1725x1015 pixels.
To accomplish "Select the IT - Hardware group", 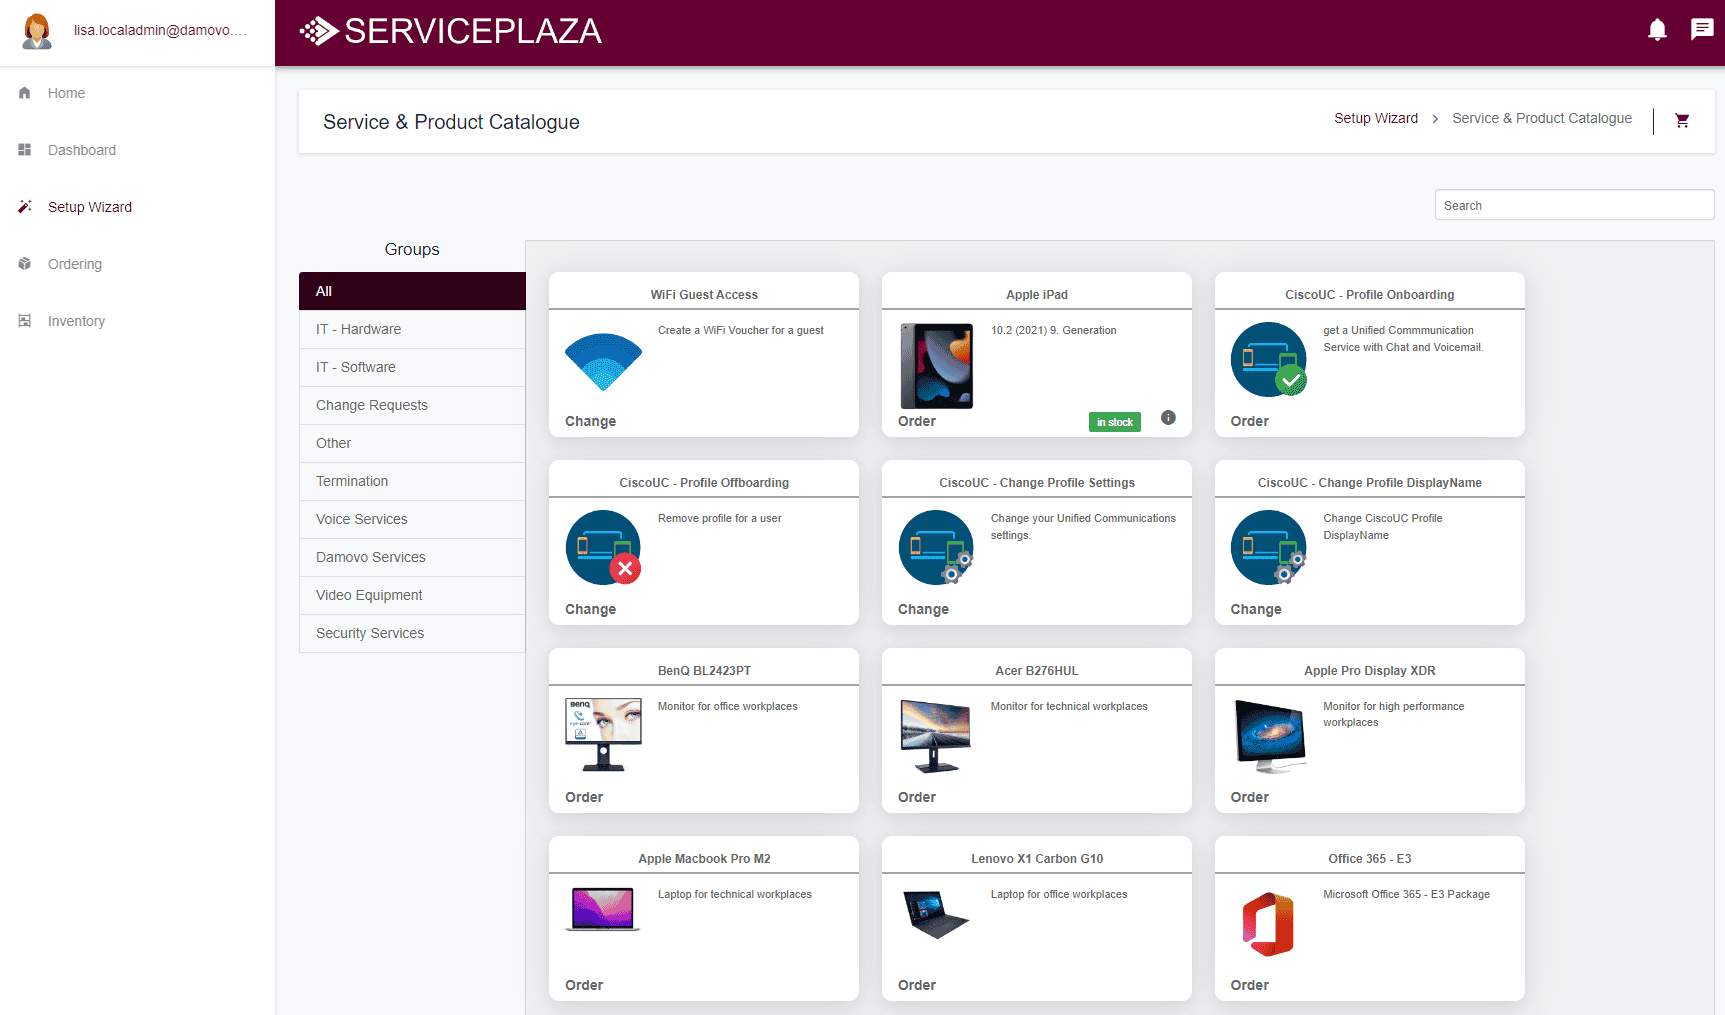I will click(358, 329).
